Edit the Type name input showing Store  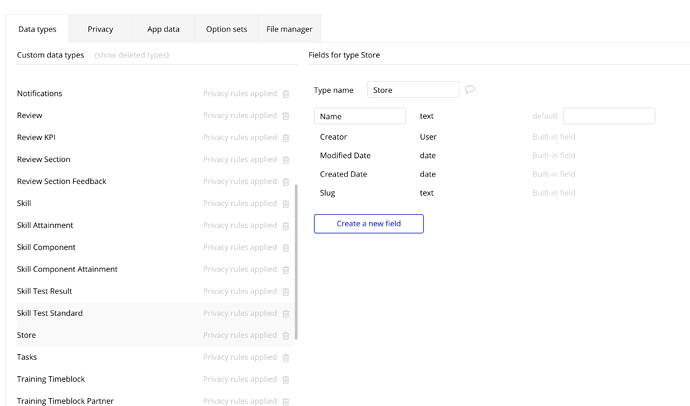point(413,90)
